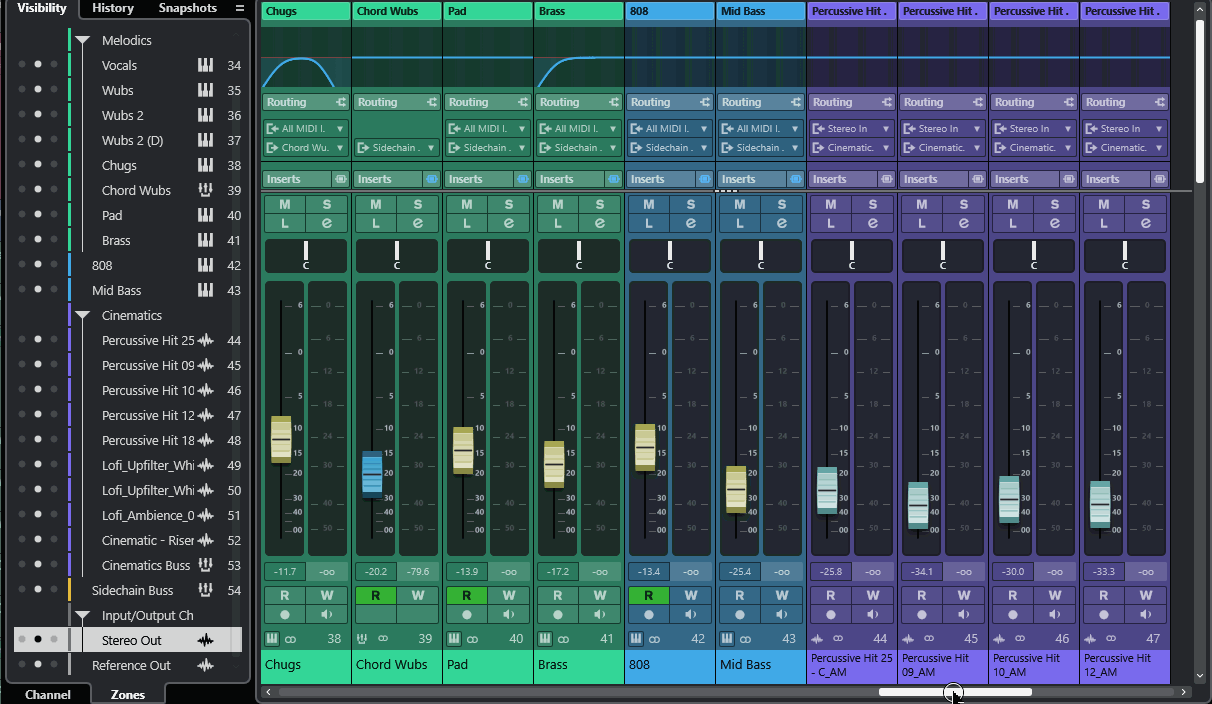The width and height of the screenshot is (1212, 704).
Task: Switch to the History tab
Action: [113, 8]
